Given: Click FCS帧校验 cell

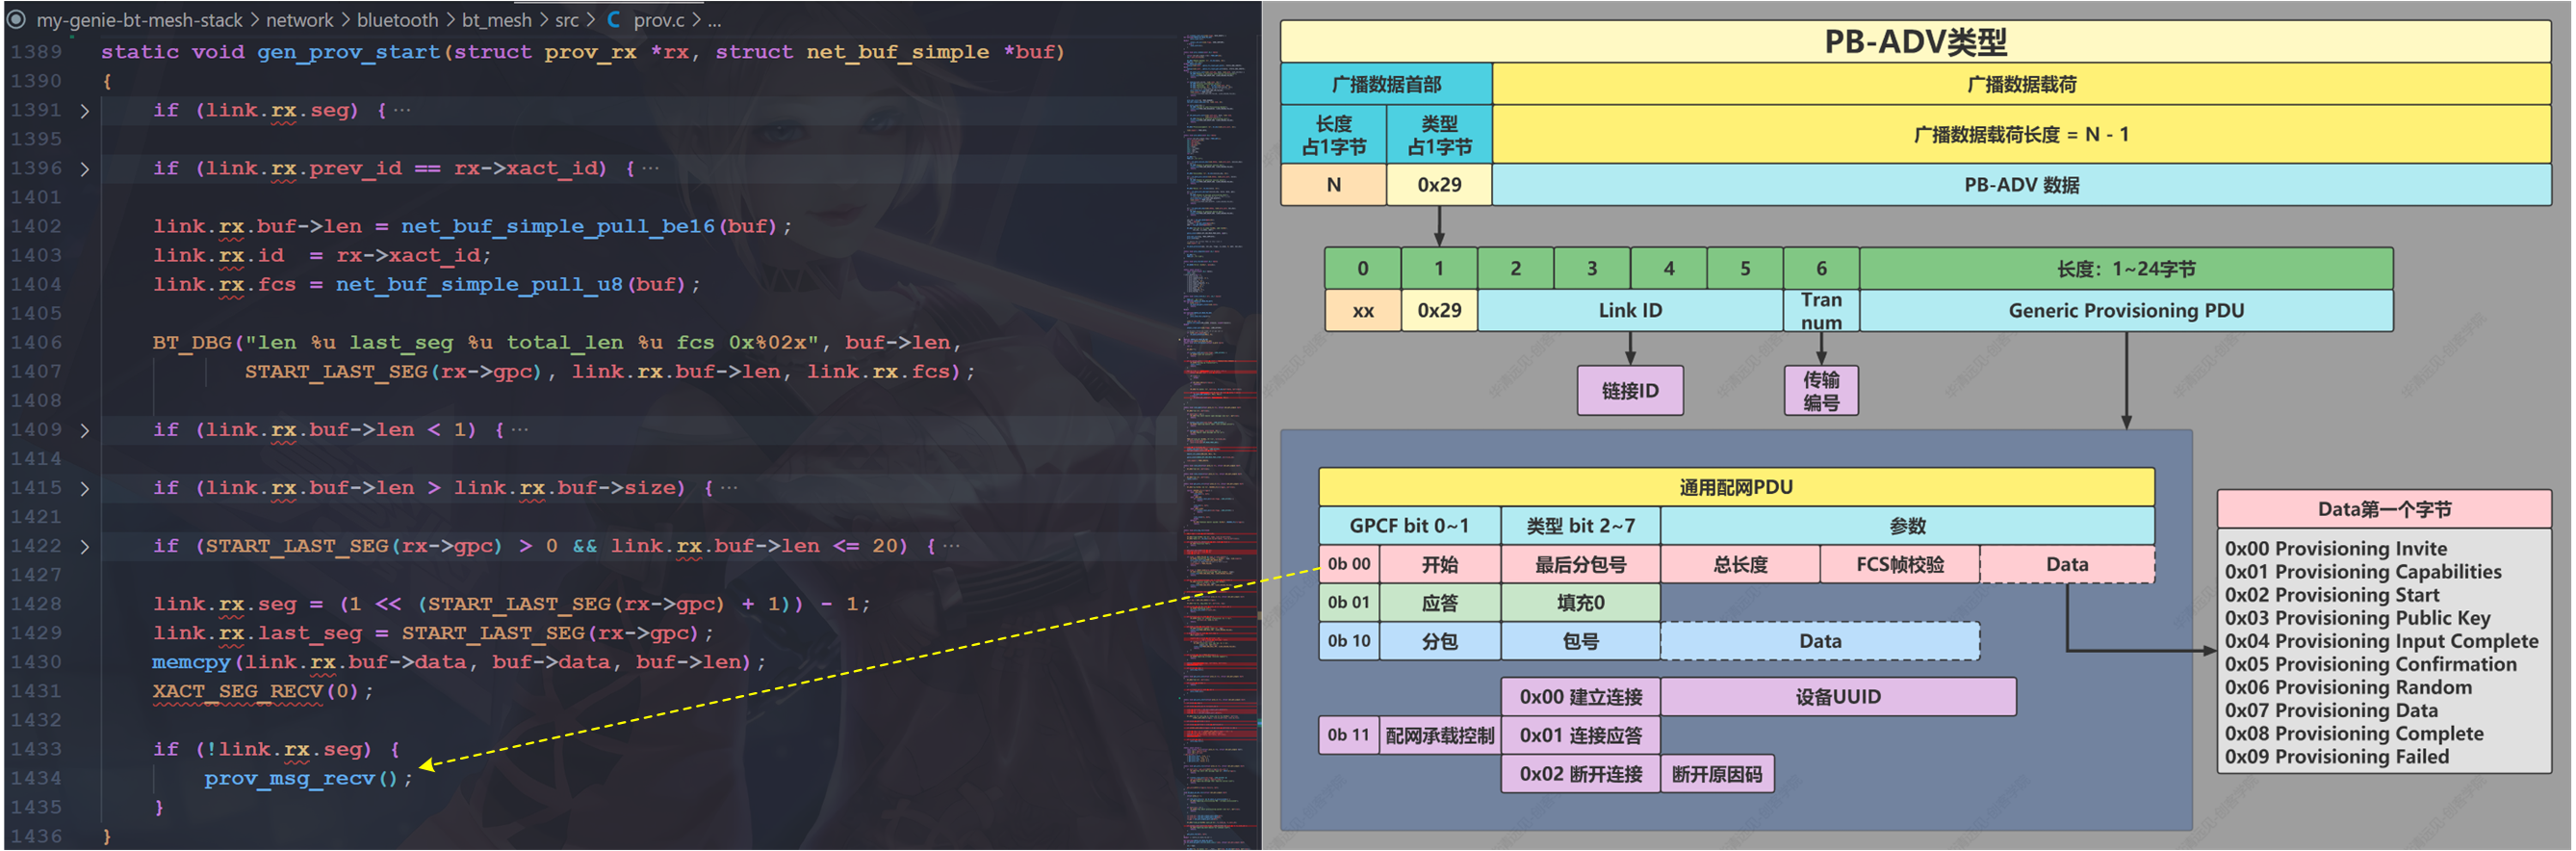Looking at the screenshot, I should (1899, 565).
